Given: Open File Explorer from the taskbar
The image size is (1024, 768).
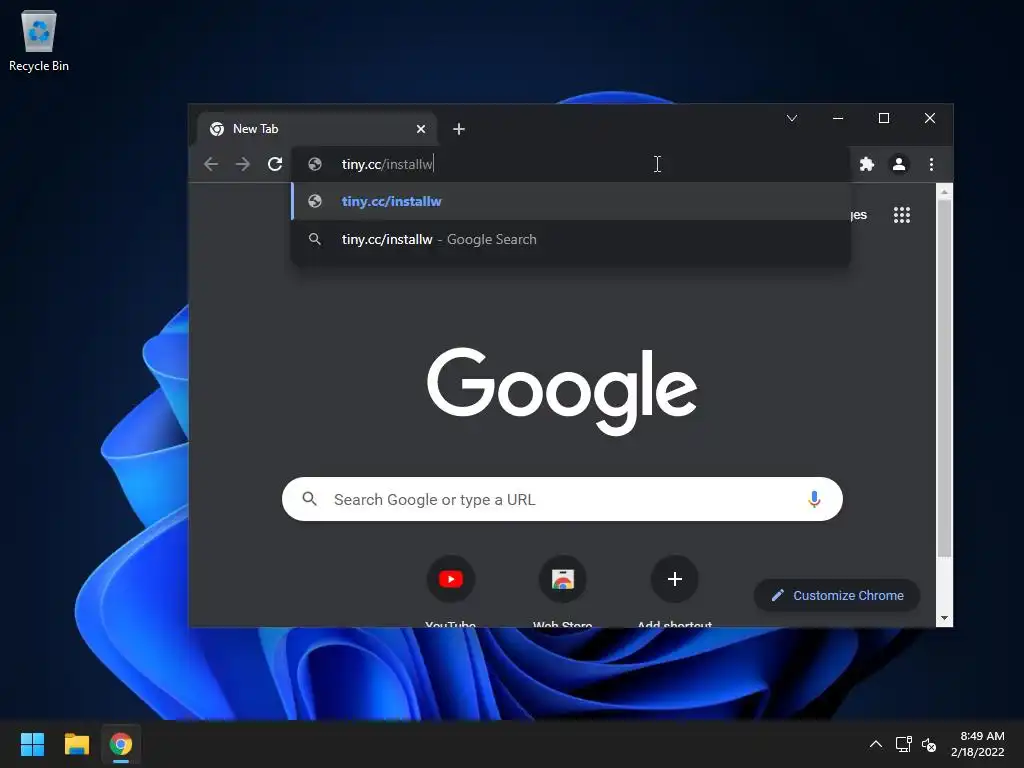Looking at the screenshot, I should click(x=76, y=744).
